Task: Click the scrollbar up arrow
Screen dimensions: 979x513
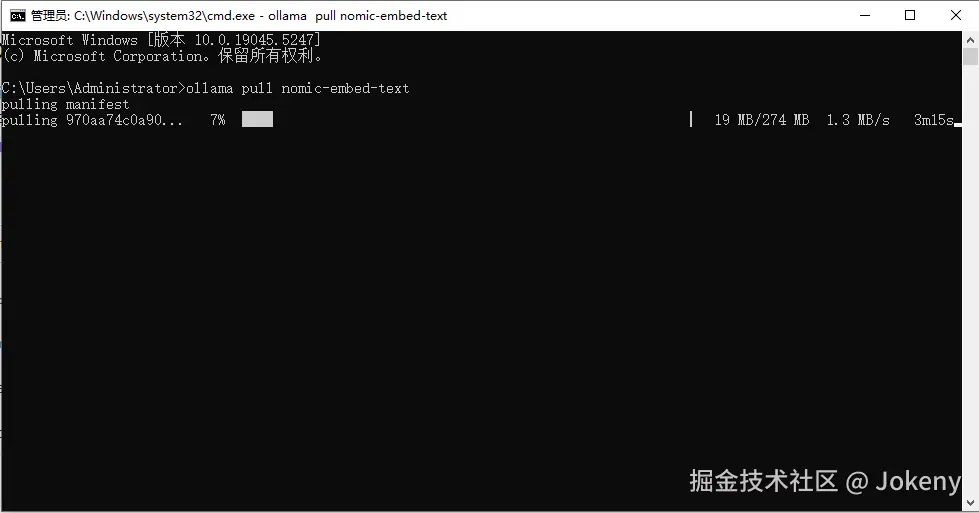Action: pyautogui.click(x=970, y=39)
